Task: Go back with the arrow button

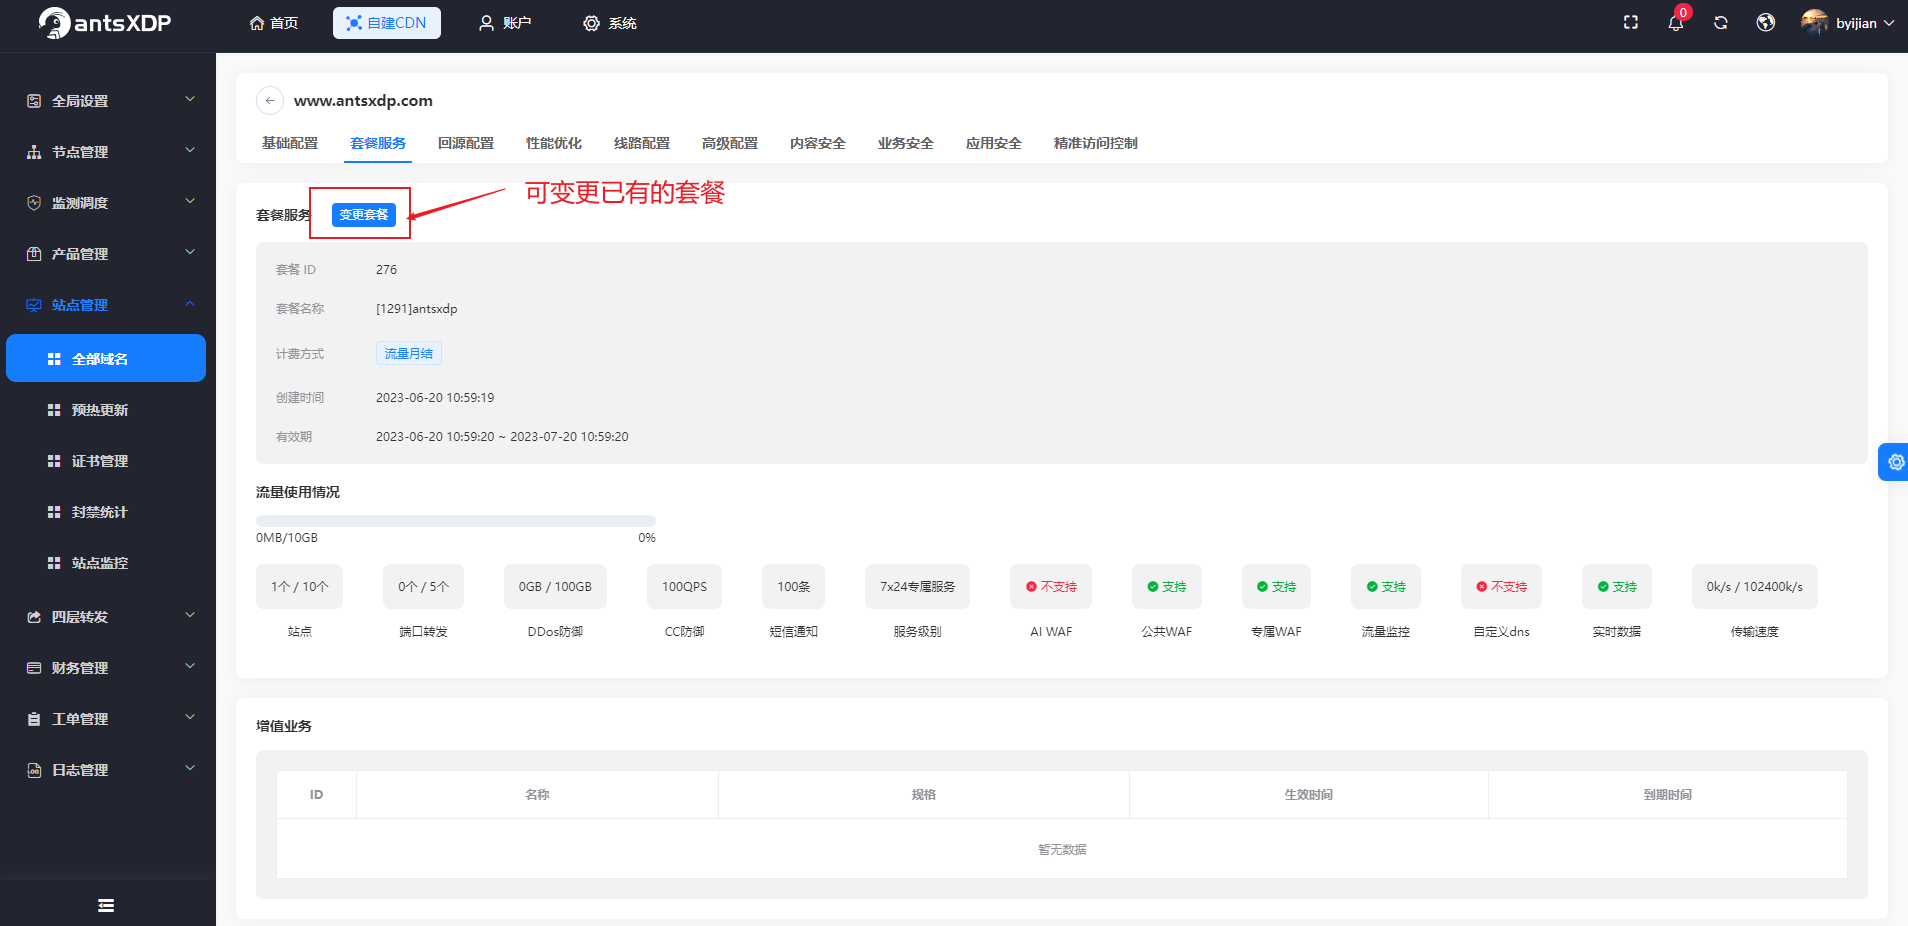Action: pos(270,101)
